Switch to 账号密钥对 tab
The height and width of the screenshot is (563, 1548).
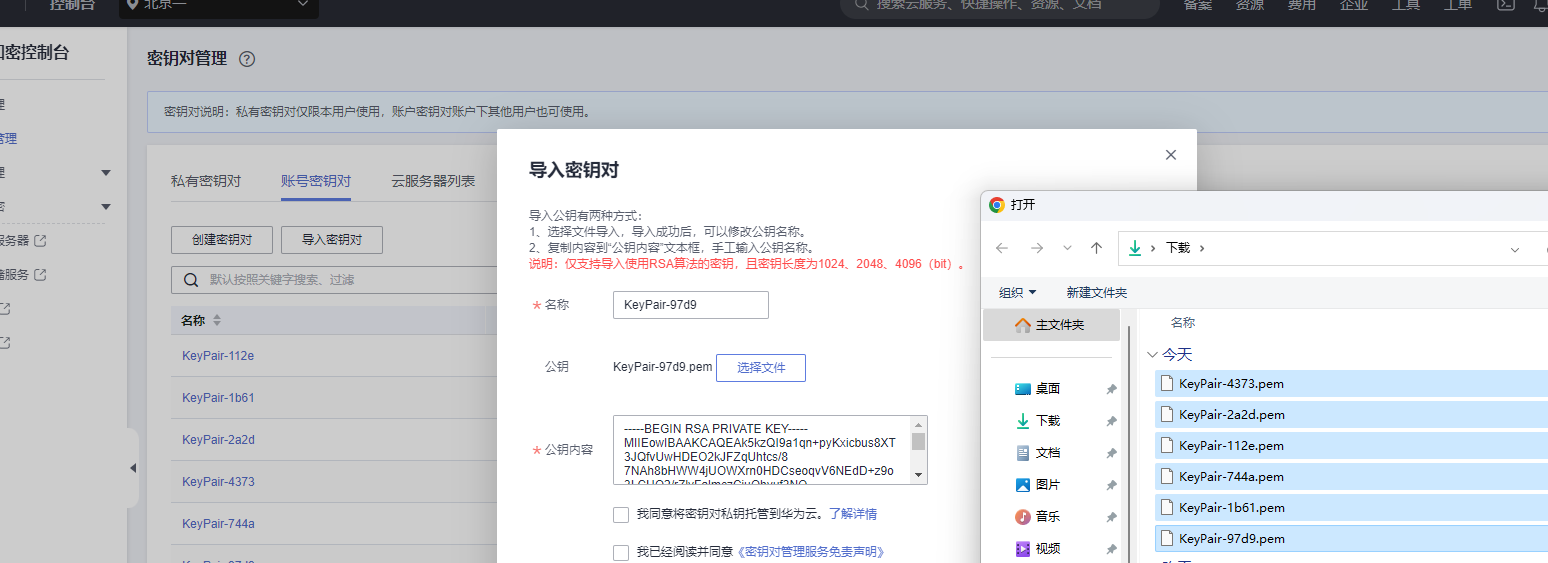[x=316, y=182]
